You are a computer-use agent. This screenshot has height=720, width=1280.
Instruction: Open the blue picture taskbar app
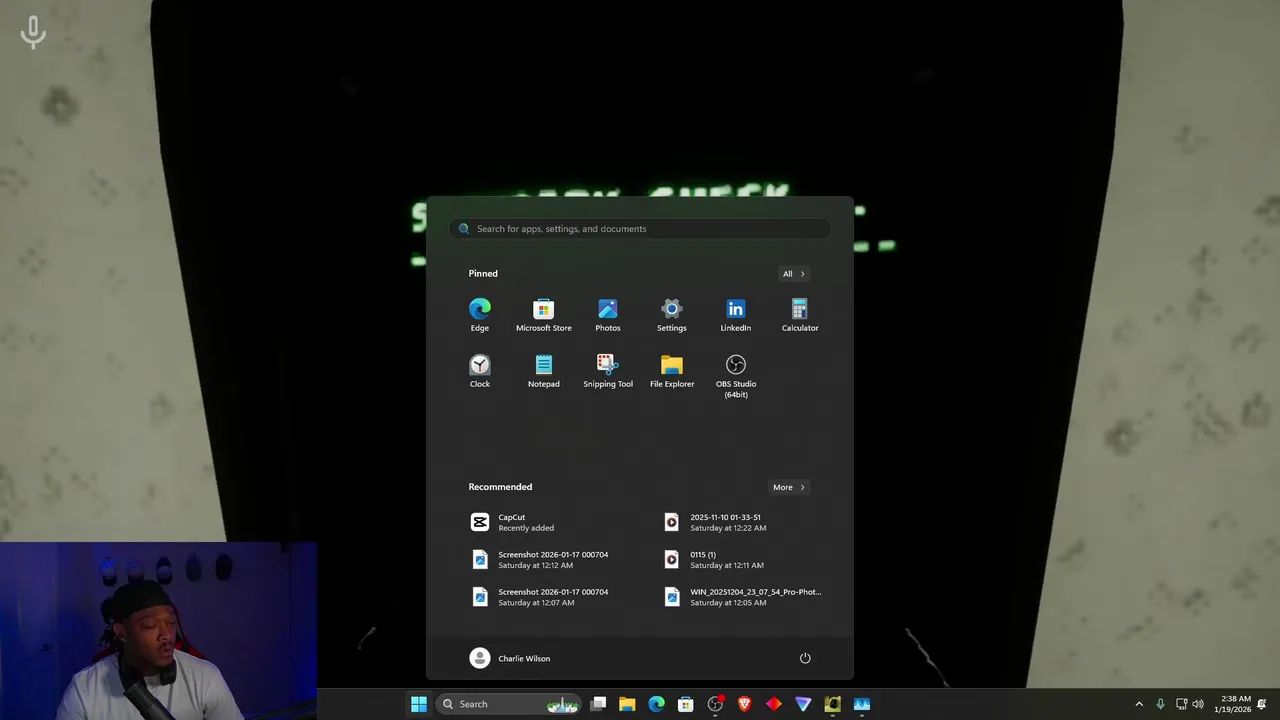point(862,704)
